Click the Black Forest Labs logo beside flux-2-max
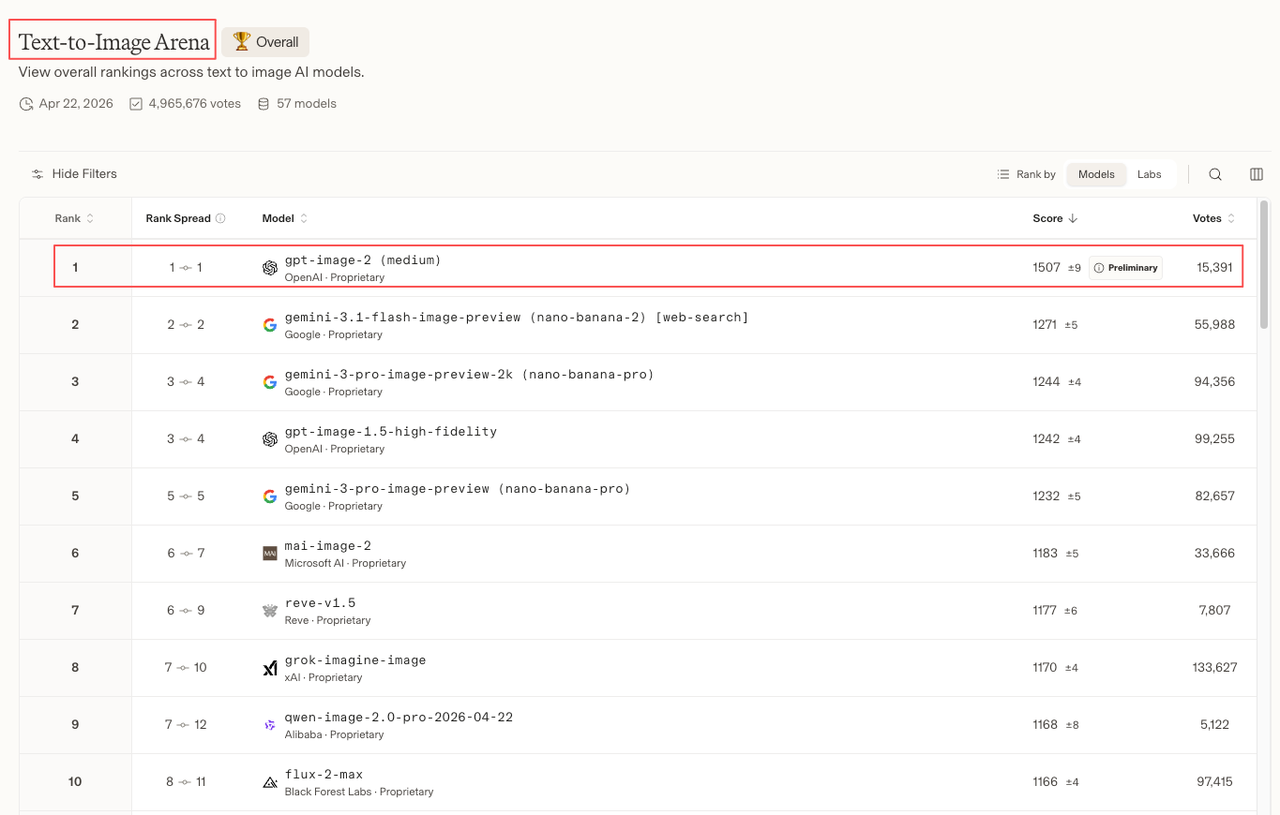1280x815 pixels. pyautogui.click(x=269, y=782)
